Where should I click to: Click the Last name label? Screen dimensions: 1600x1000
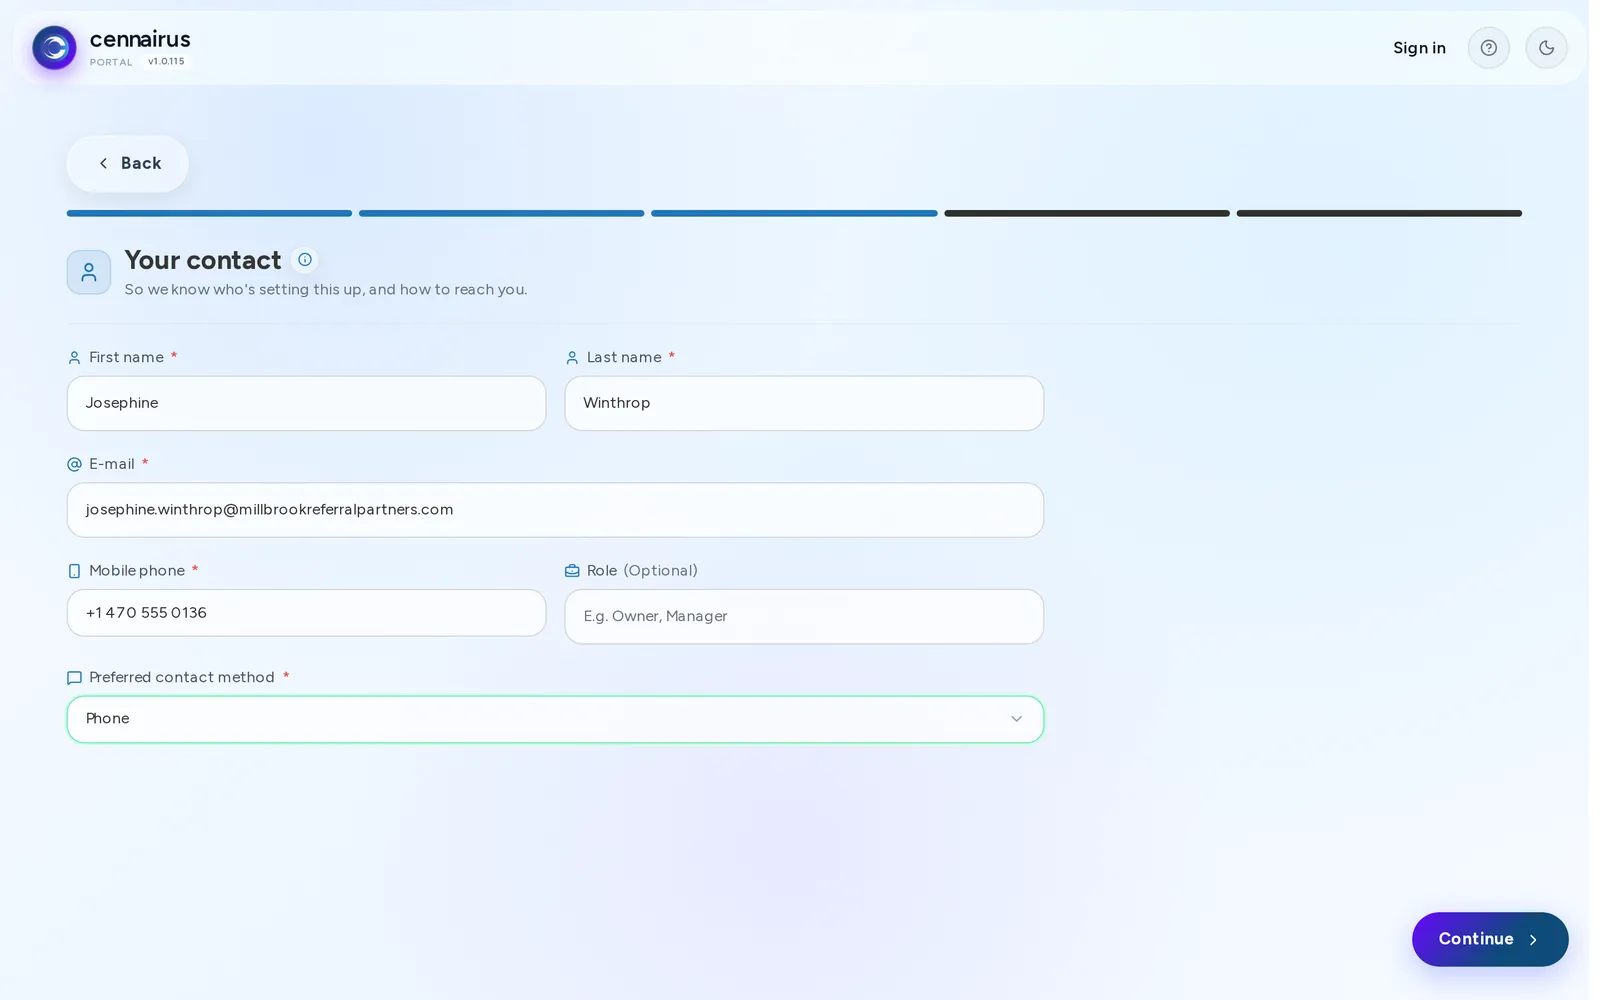[x=624, y=357]
